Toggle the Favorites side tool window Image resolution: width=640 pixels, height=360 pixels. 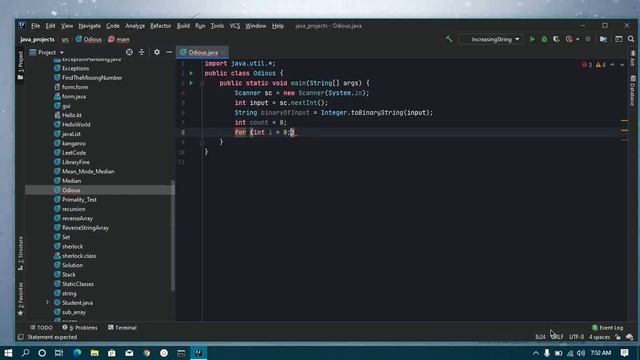(20, 299)
